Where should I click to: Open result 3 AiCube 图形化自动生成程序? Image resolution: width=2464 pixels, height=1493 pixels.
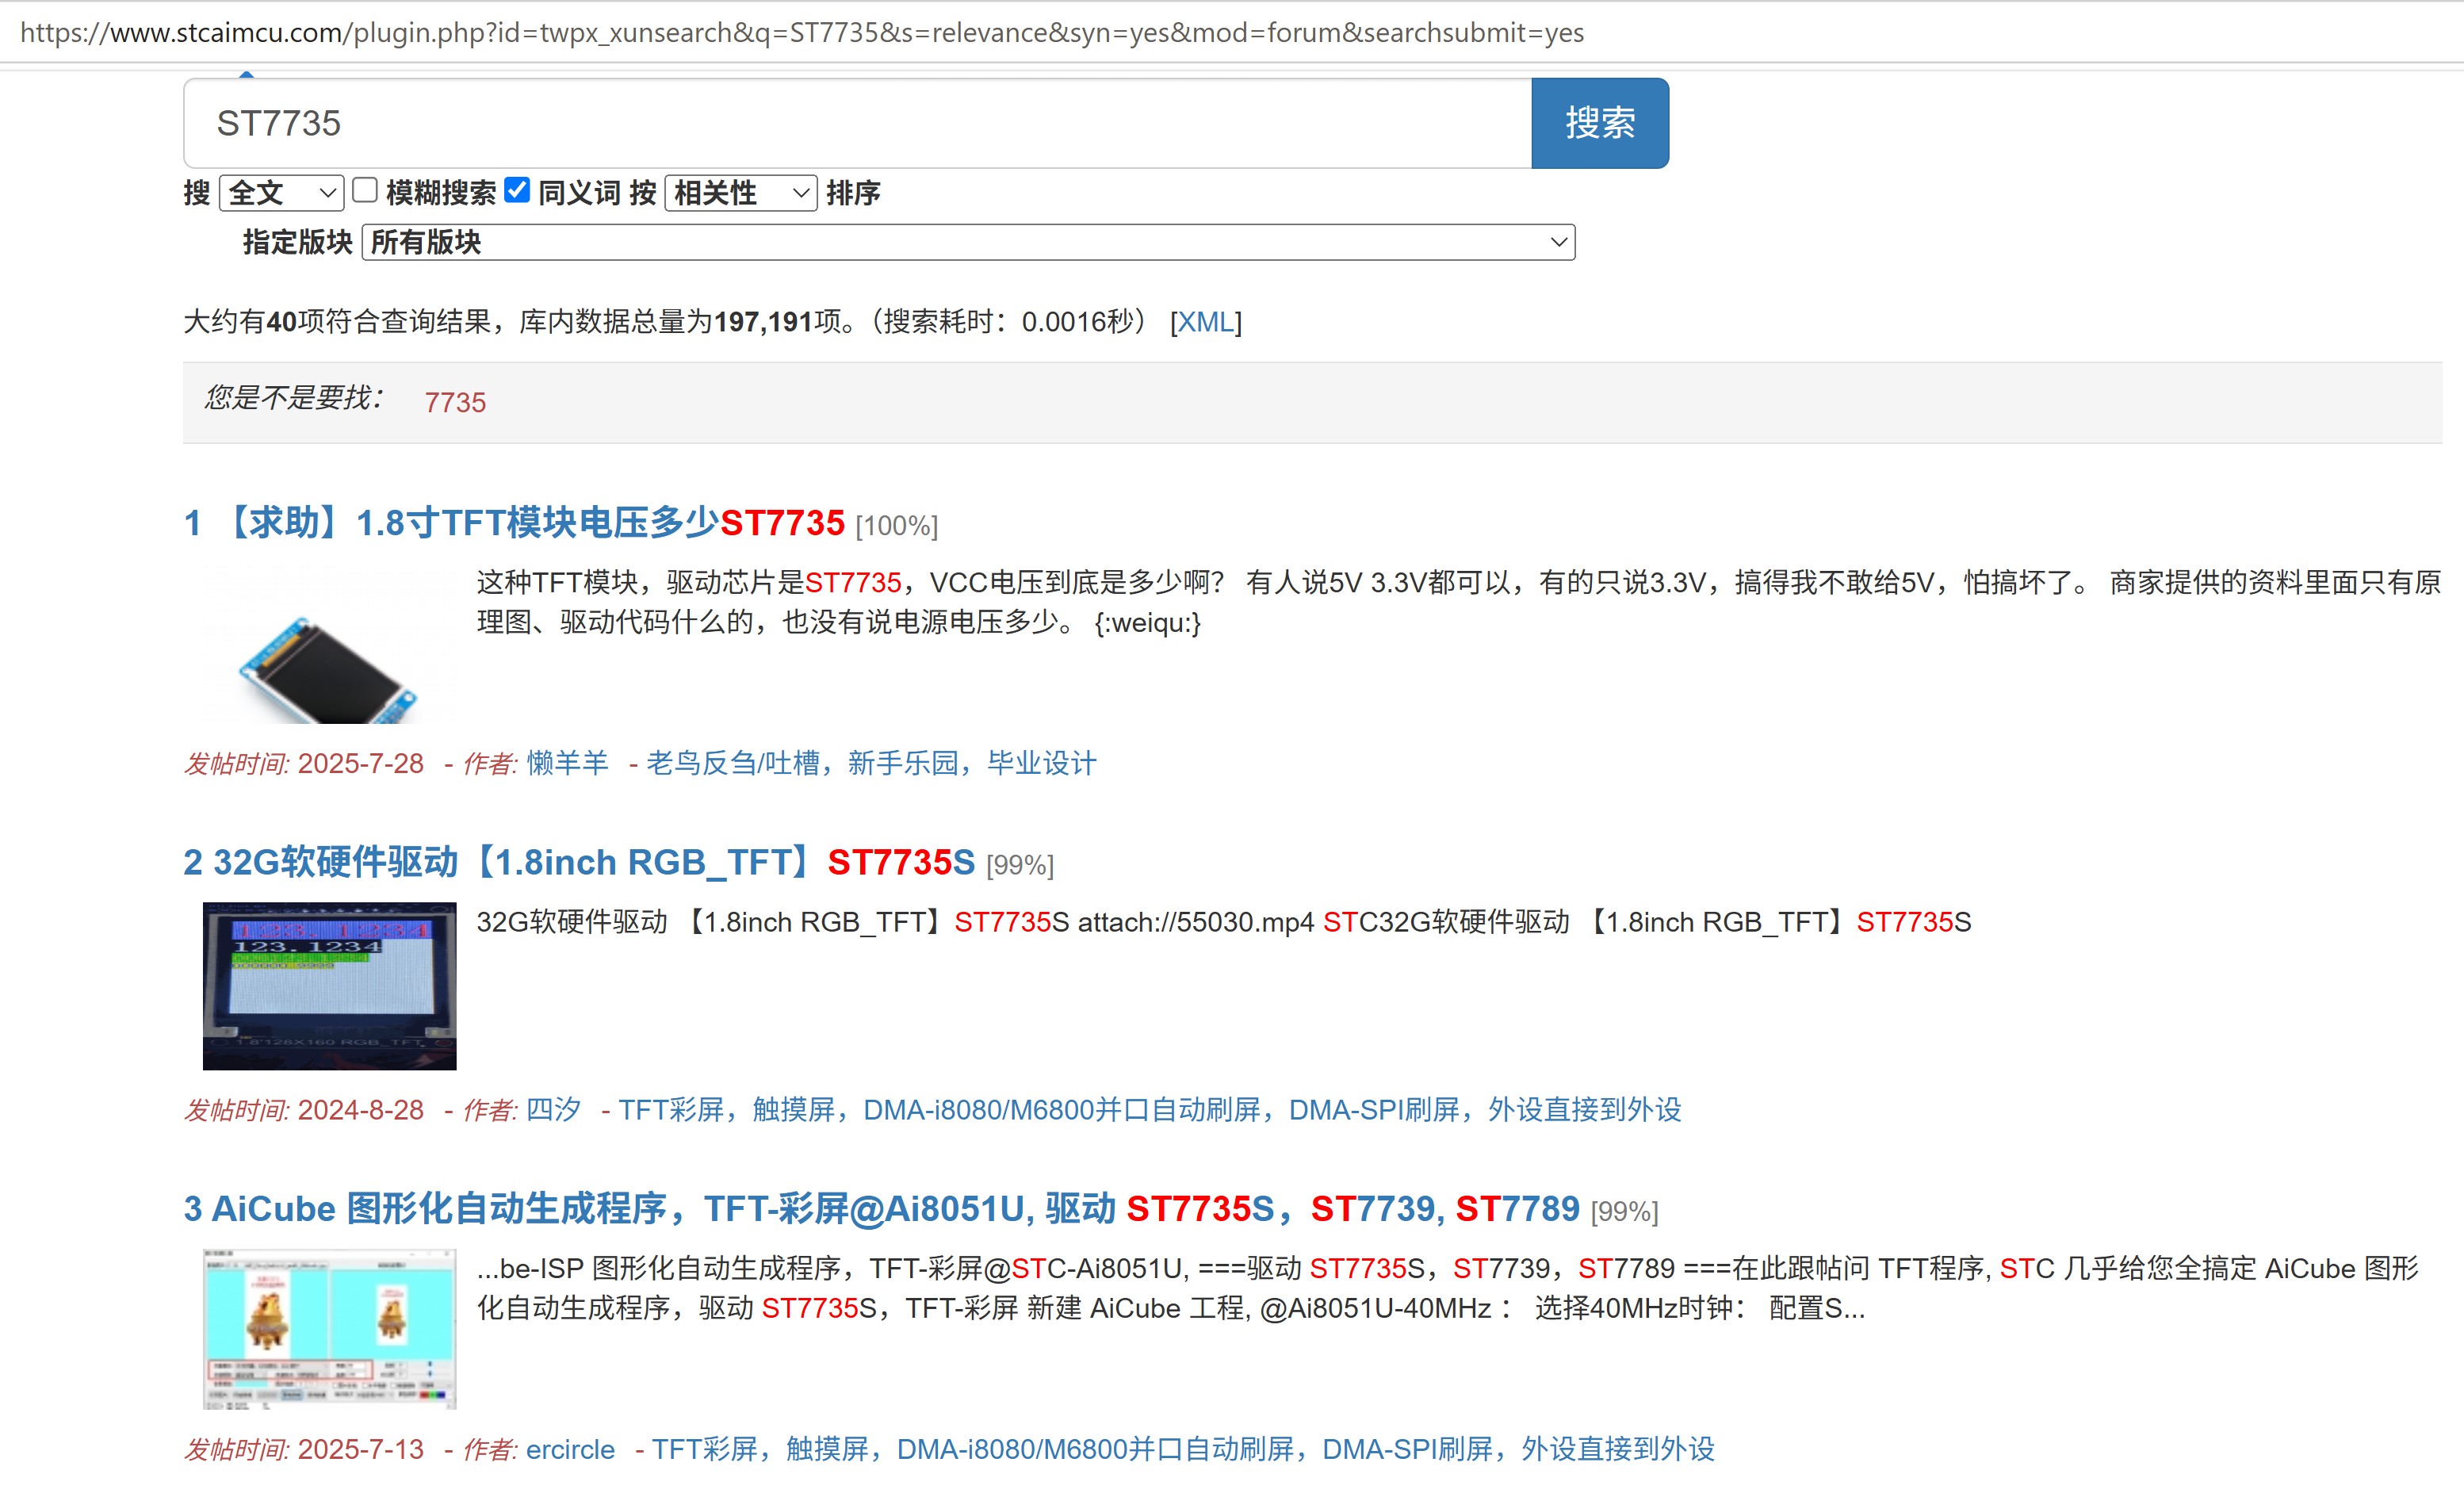click(x=881, y=1209)
